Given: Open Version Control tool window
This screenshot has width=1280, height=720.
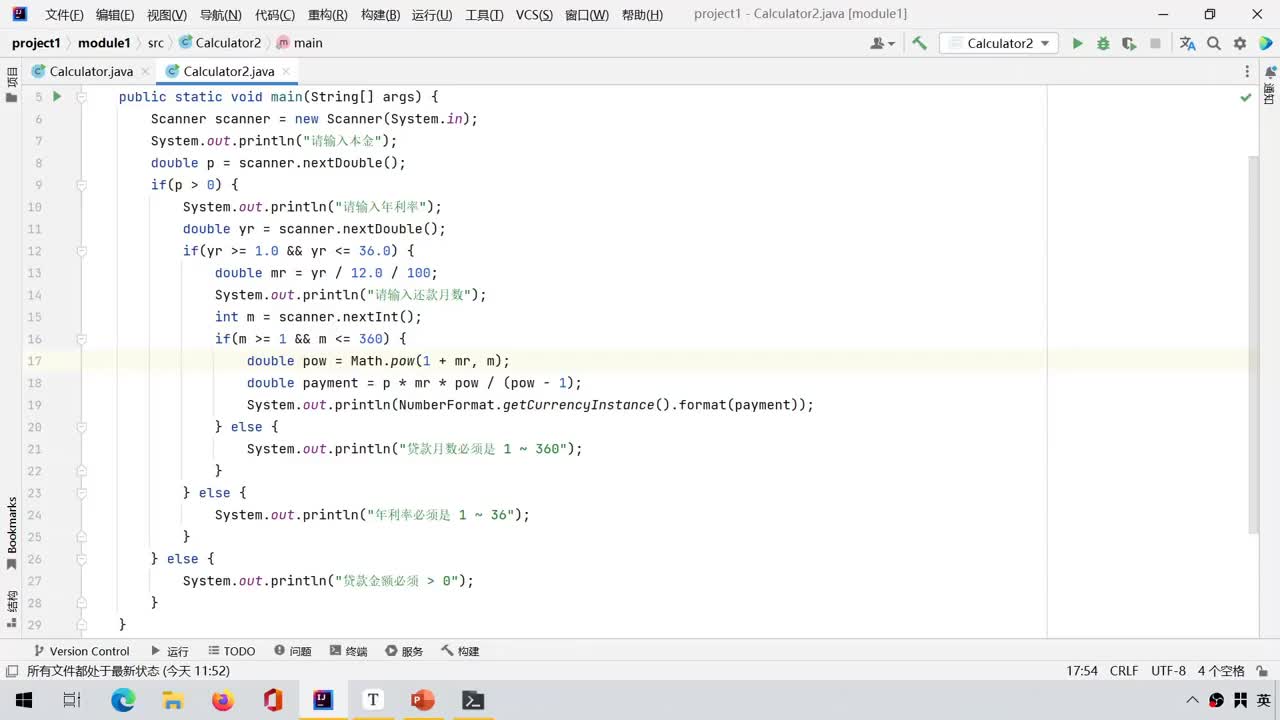Looking at the screenshot, I should pyautogui.click(x=81, y=651).
